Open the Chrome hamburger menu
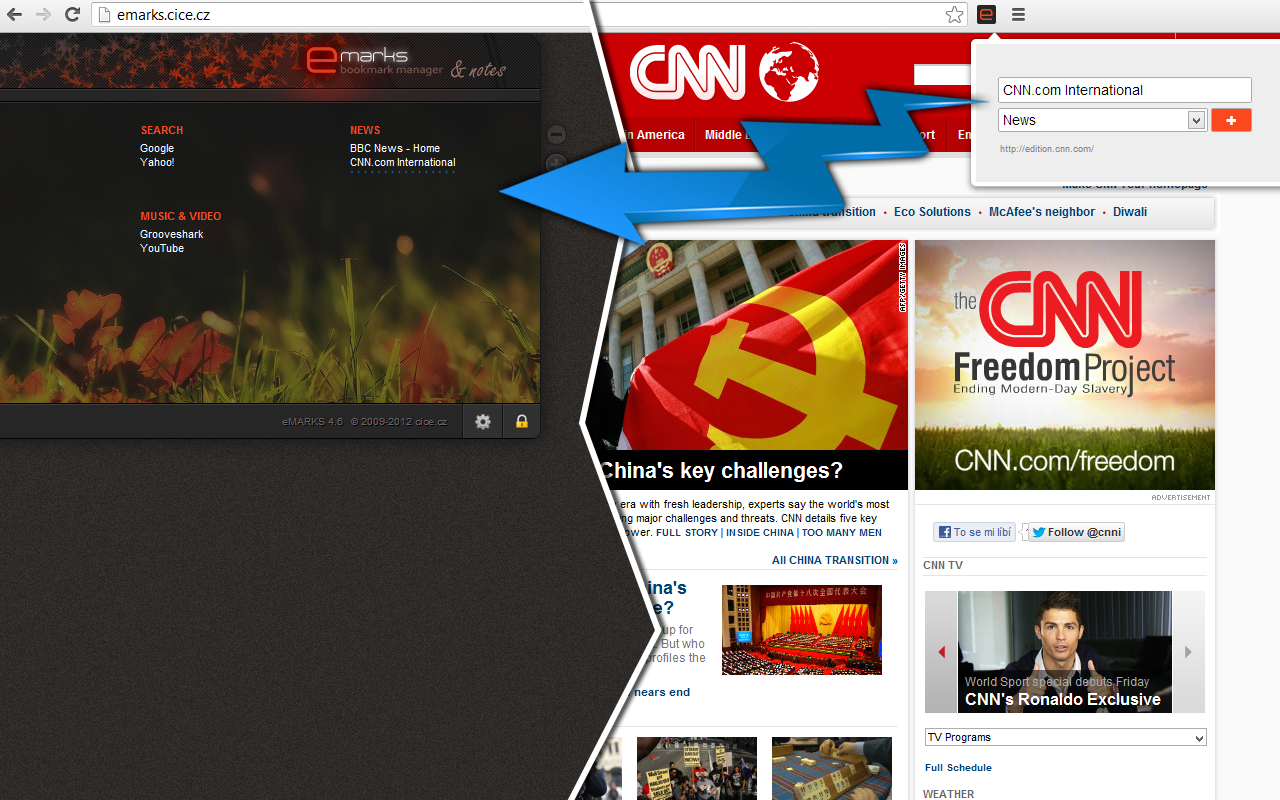This screenshot has height=800, width=1280. [1018, 15]
